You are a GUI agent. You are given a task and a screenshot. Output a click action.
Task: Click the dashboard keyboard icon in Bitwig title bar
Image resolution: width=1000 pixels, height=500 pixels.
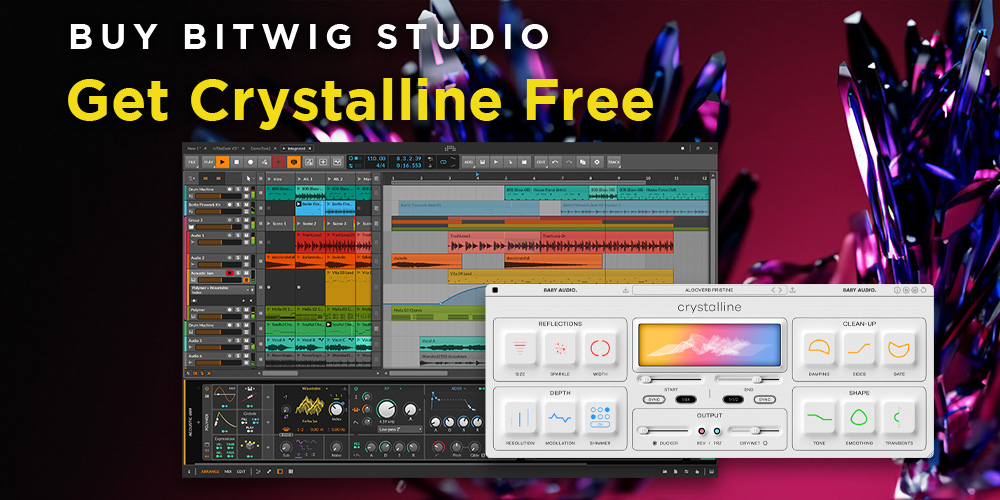(x=449, y=149)
